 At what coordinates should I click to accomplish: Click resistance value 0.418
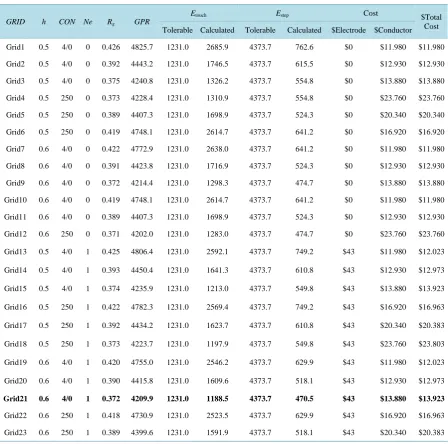pos(111,416)
